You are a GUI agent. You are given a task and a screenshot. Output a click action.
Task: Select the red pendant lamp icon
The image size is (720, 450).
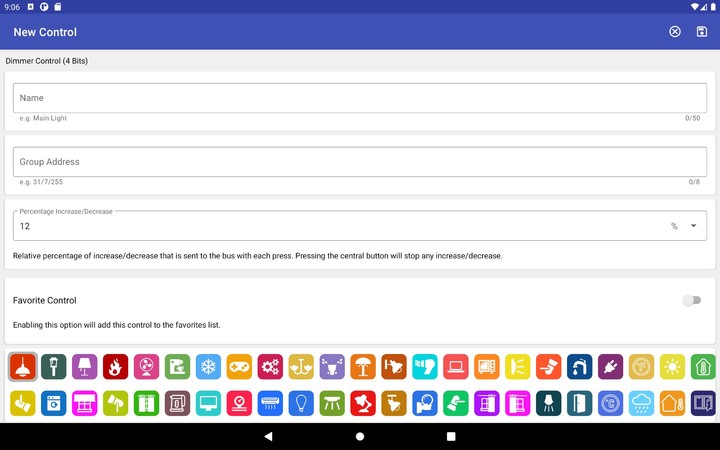22,366
